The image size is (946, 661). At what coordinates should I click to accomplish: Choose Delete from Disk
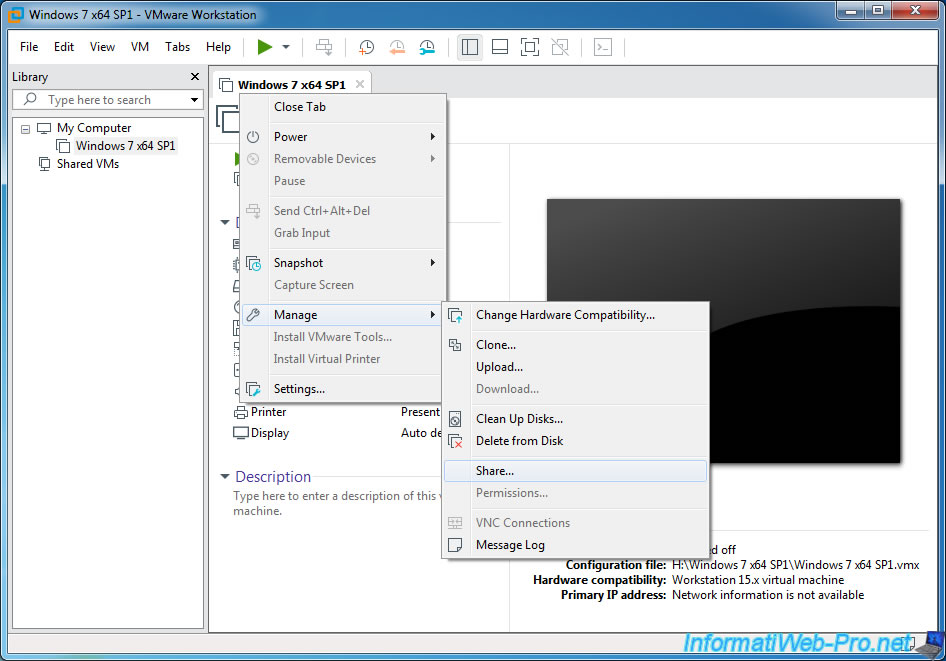[576, 441]
